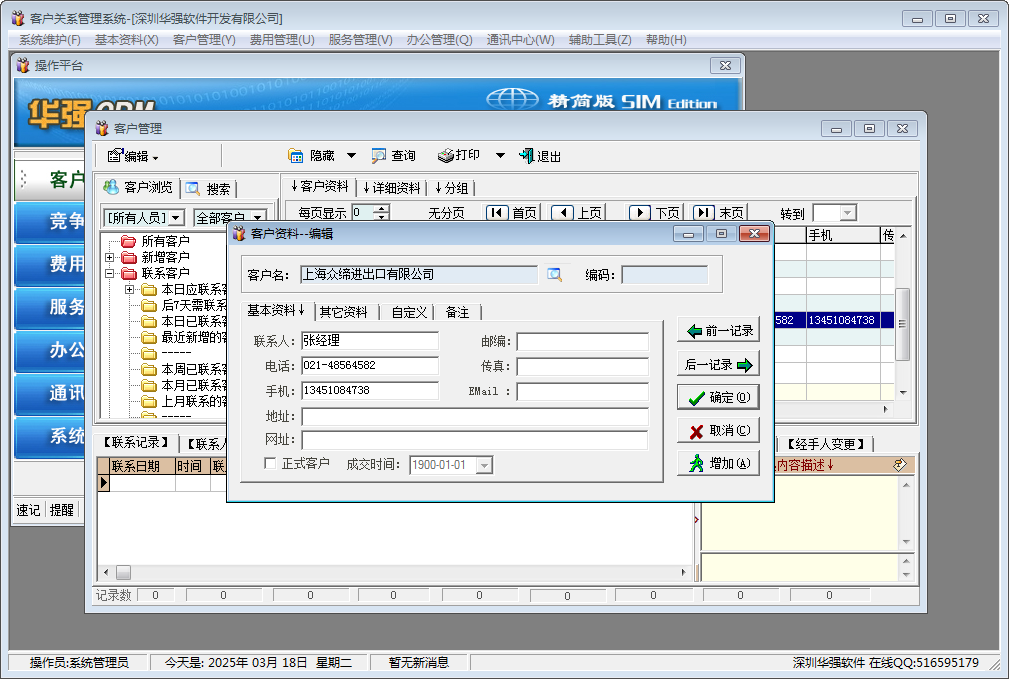Toggle the 正式客户 checkbox

270,463
